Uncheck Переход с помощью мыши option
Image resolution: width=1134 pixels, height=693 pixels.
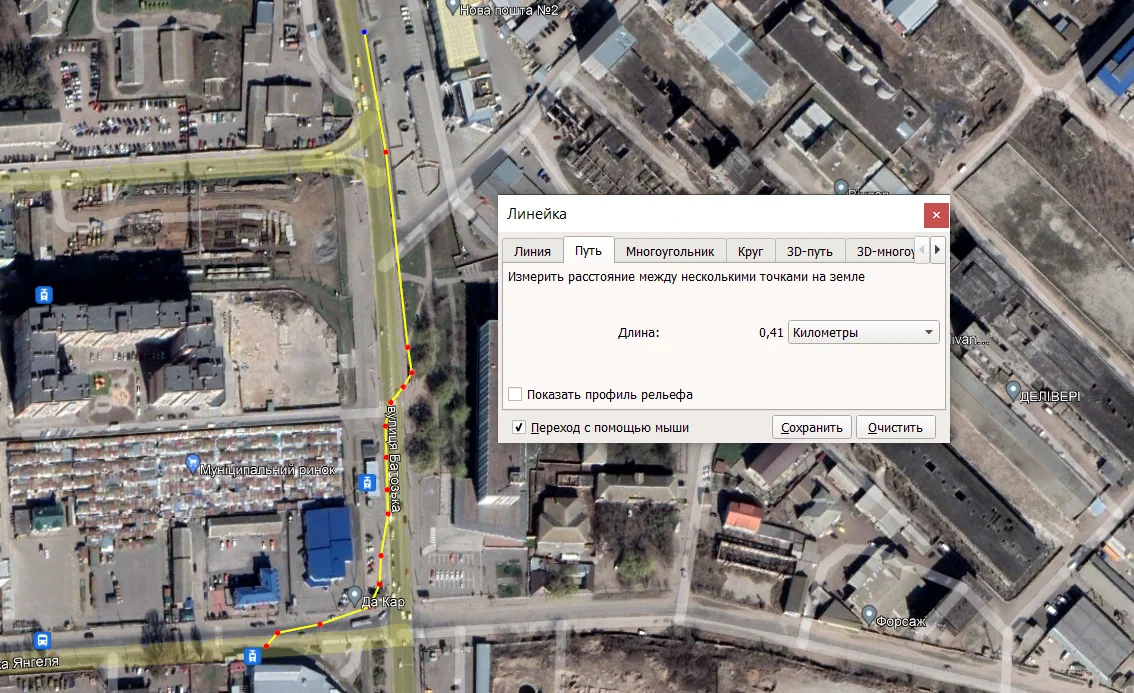click(519, 427)
